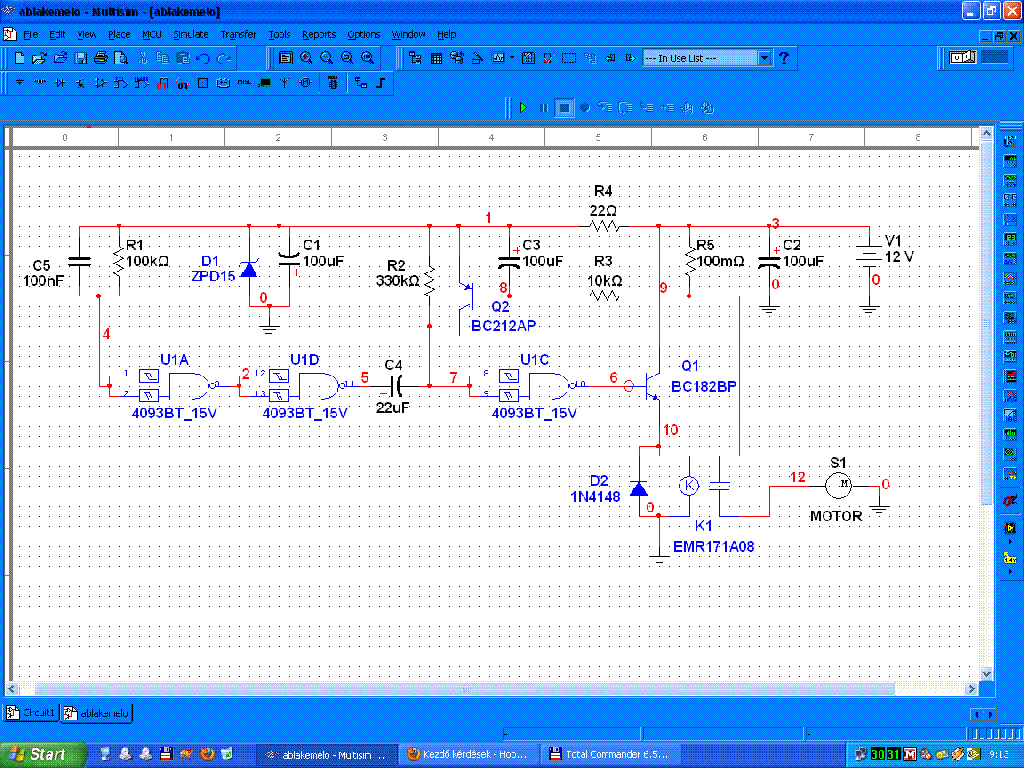Screen dimensions: 1024x768
Task: Open the CMOS components group
Action: (x=142, y=83)
